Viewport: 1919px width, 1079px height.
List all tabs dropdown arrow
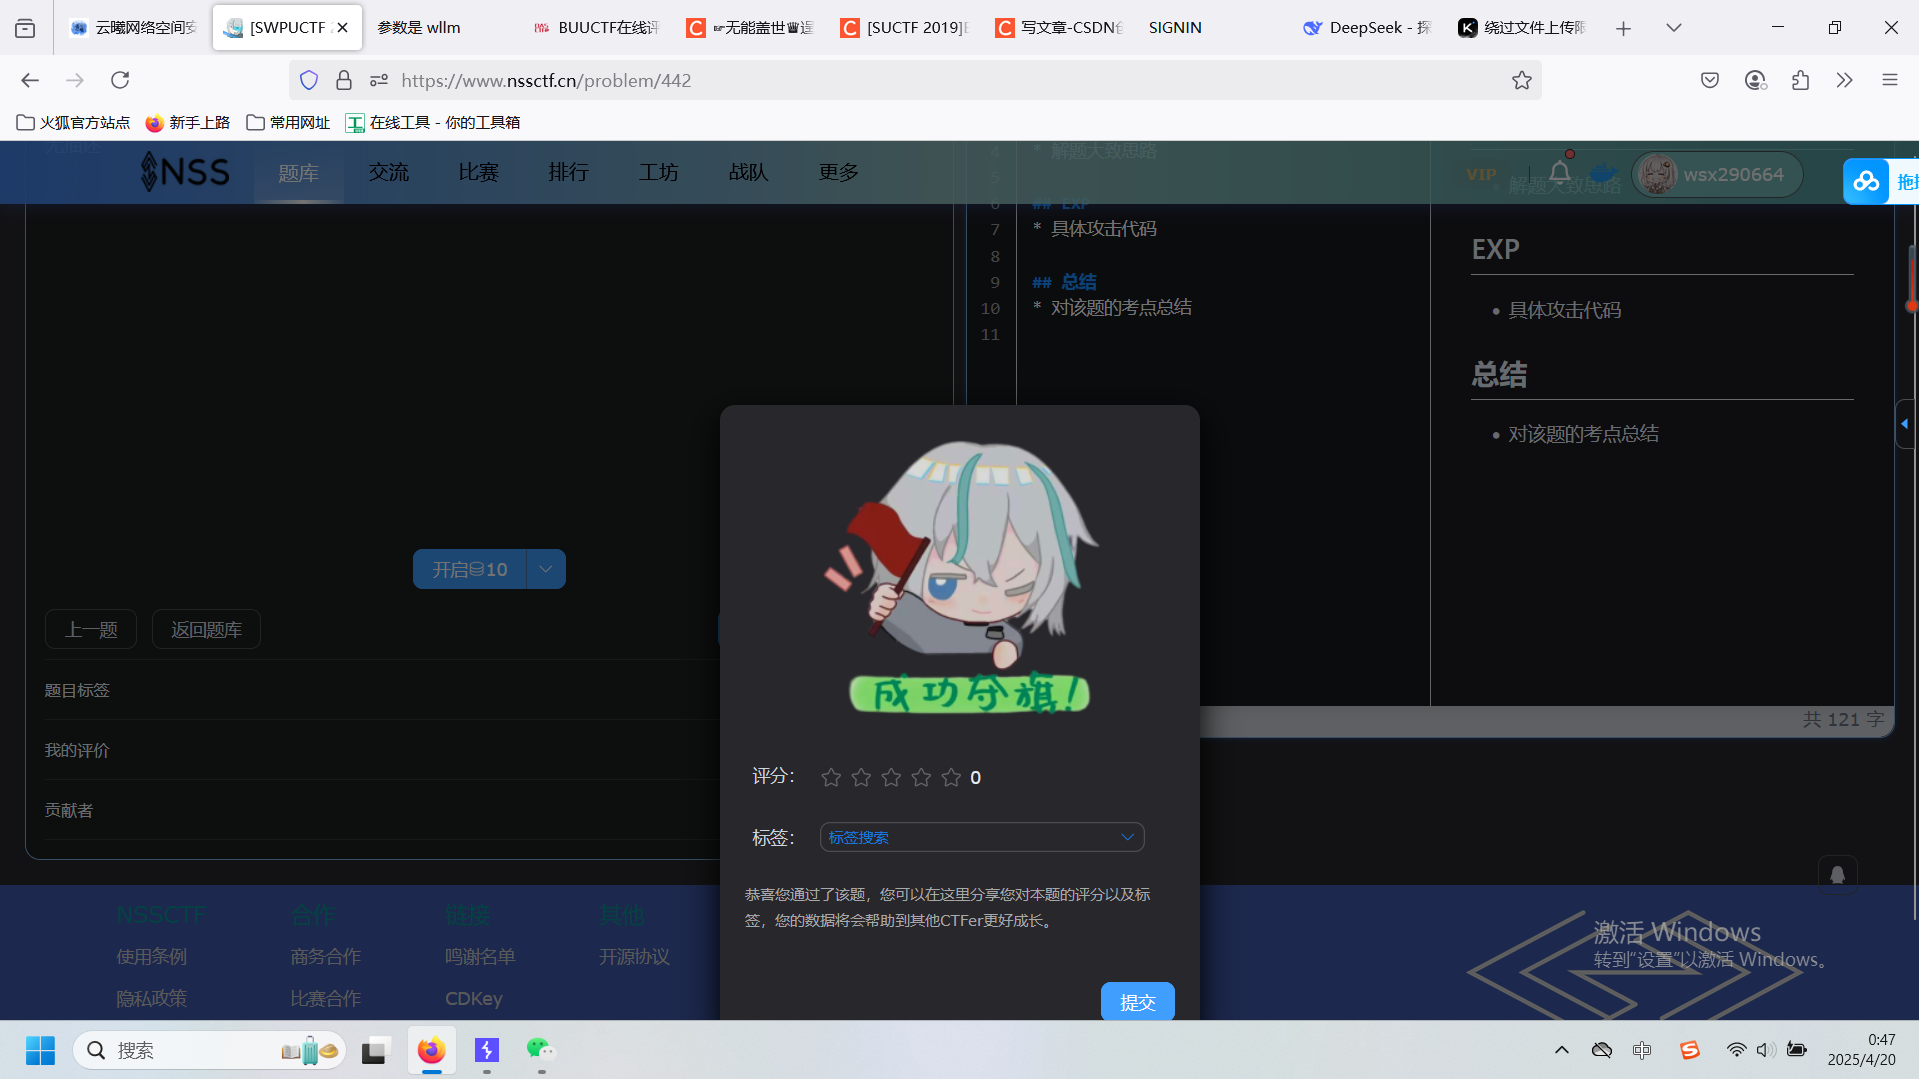(x=1673, y=28)
